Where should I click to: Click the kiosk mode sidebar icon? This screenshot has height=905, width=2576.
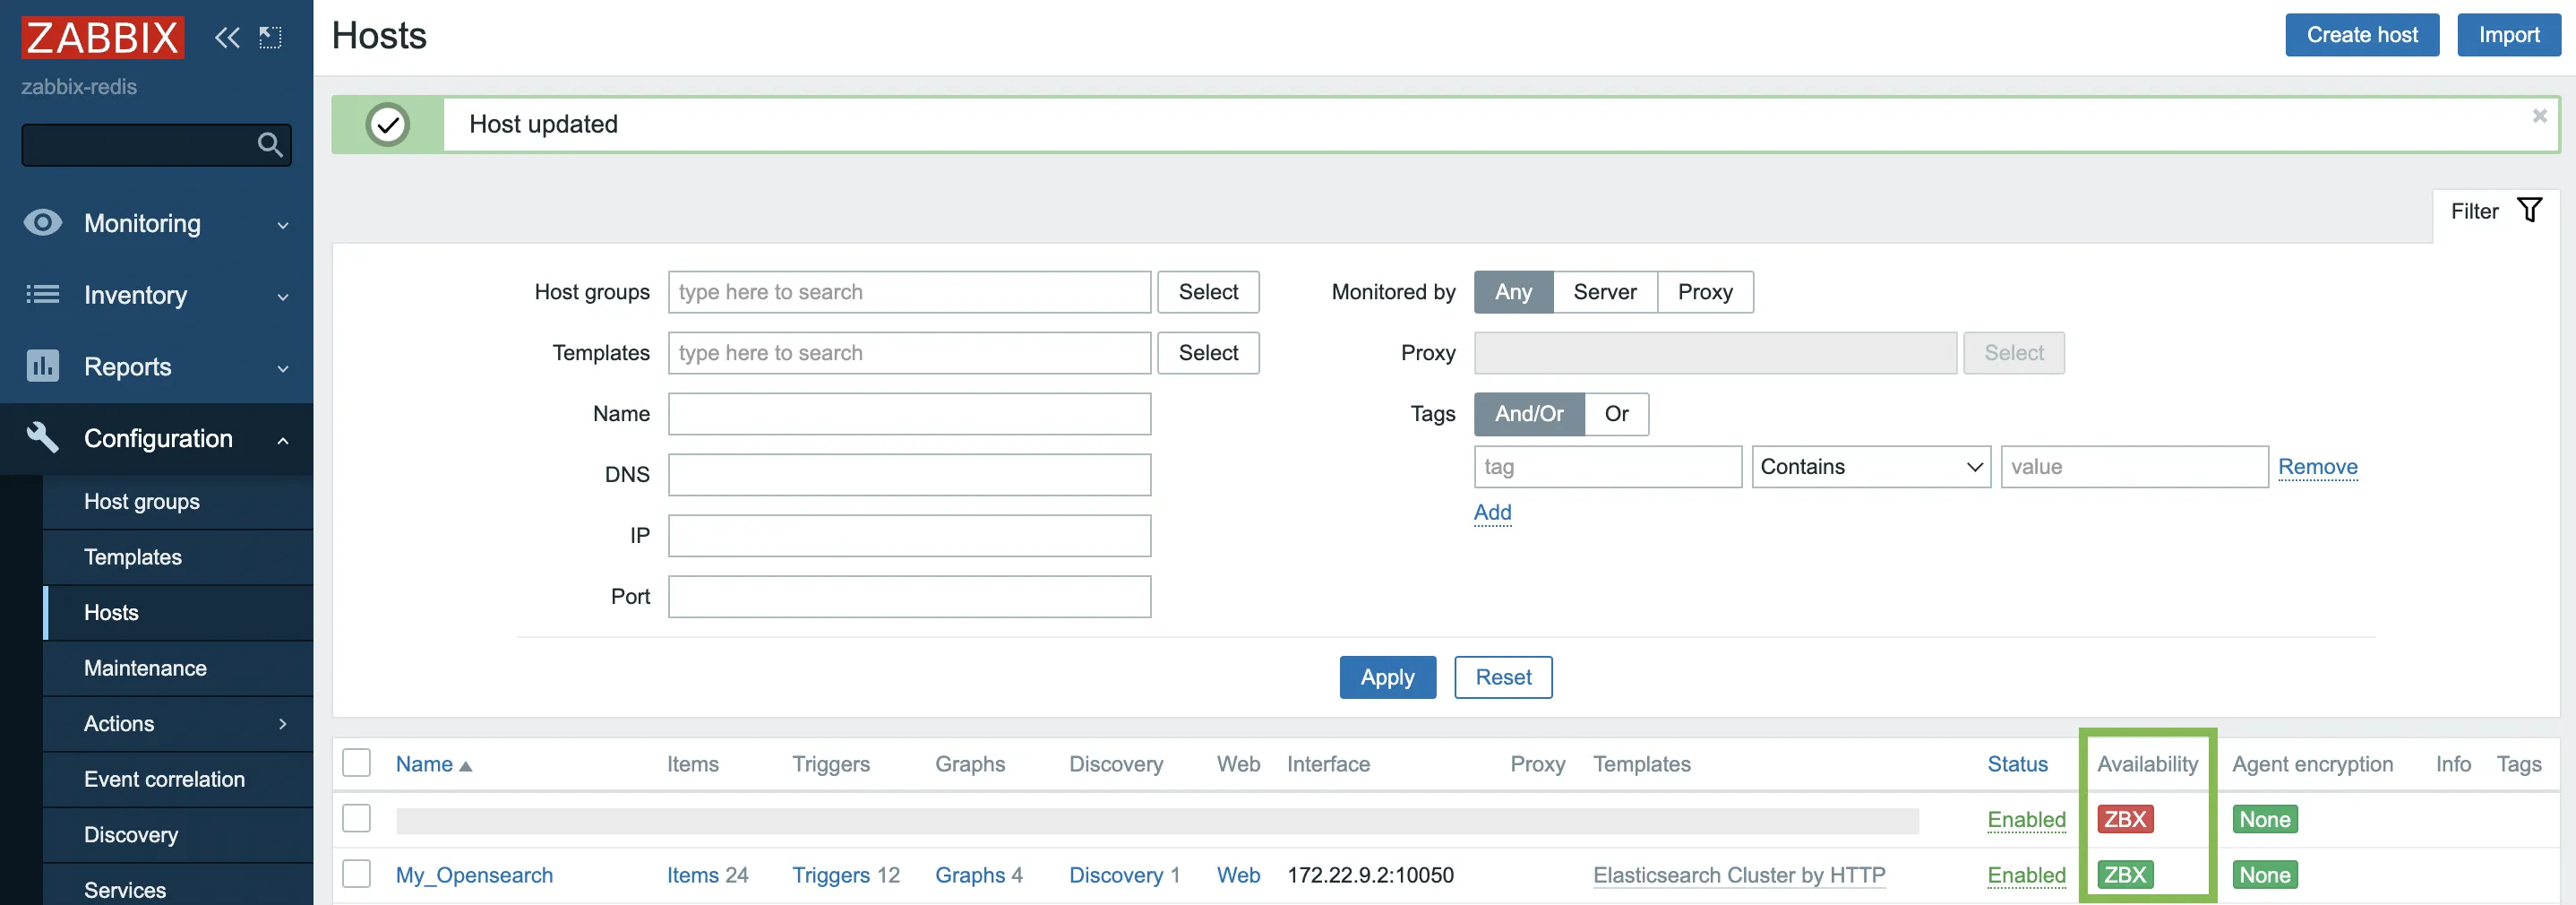270,38
